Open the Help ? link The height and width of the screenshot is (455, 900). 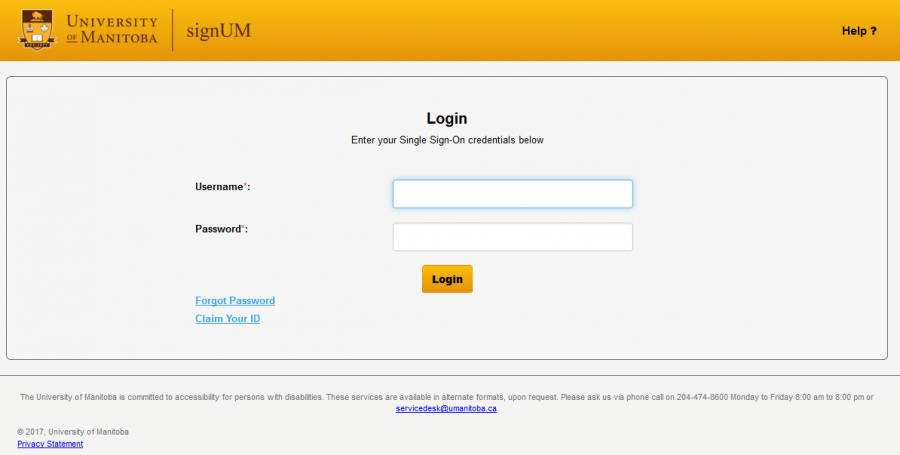(858, 31)
